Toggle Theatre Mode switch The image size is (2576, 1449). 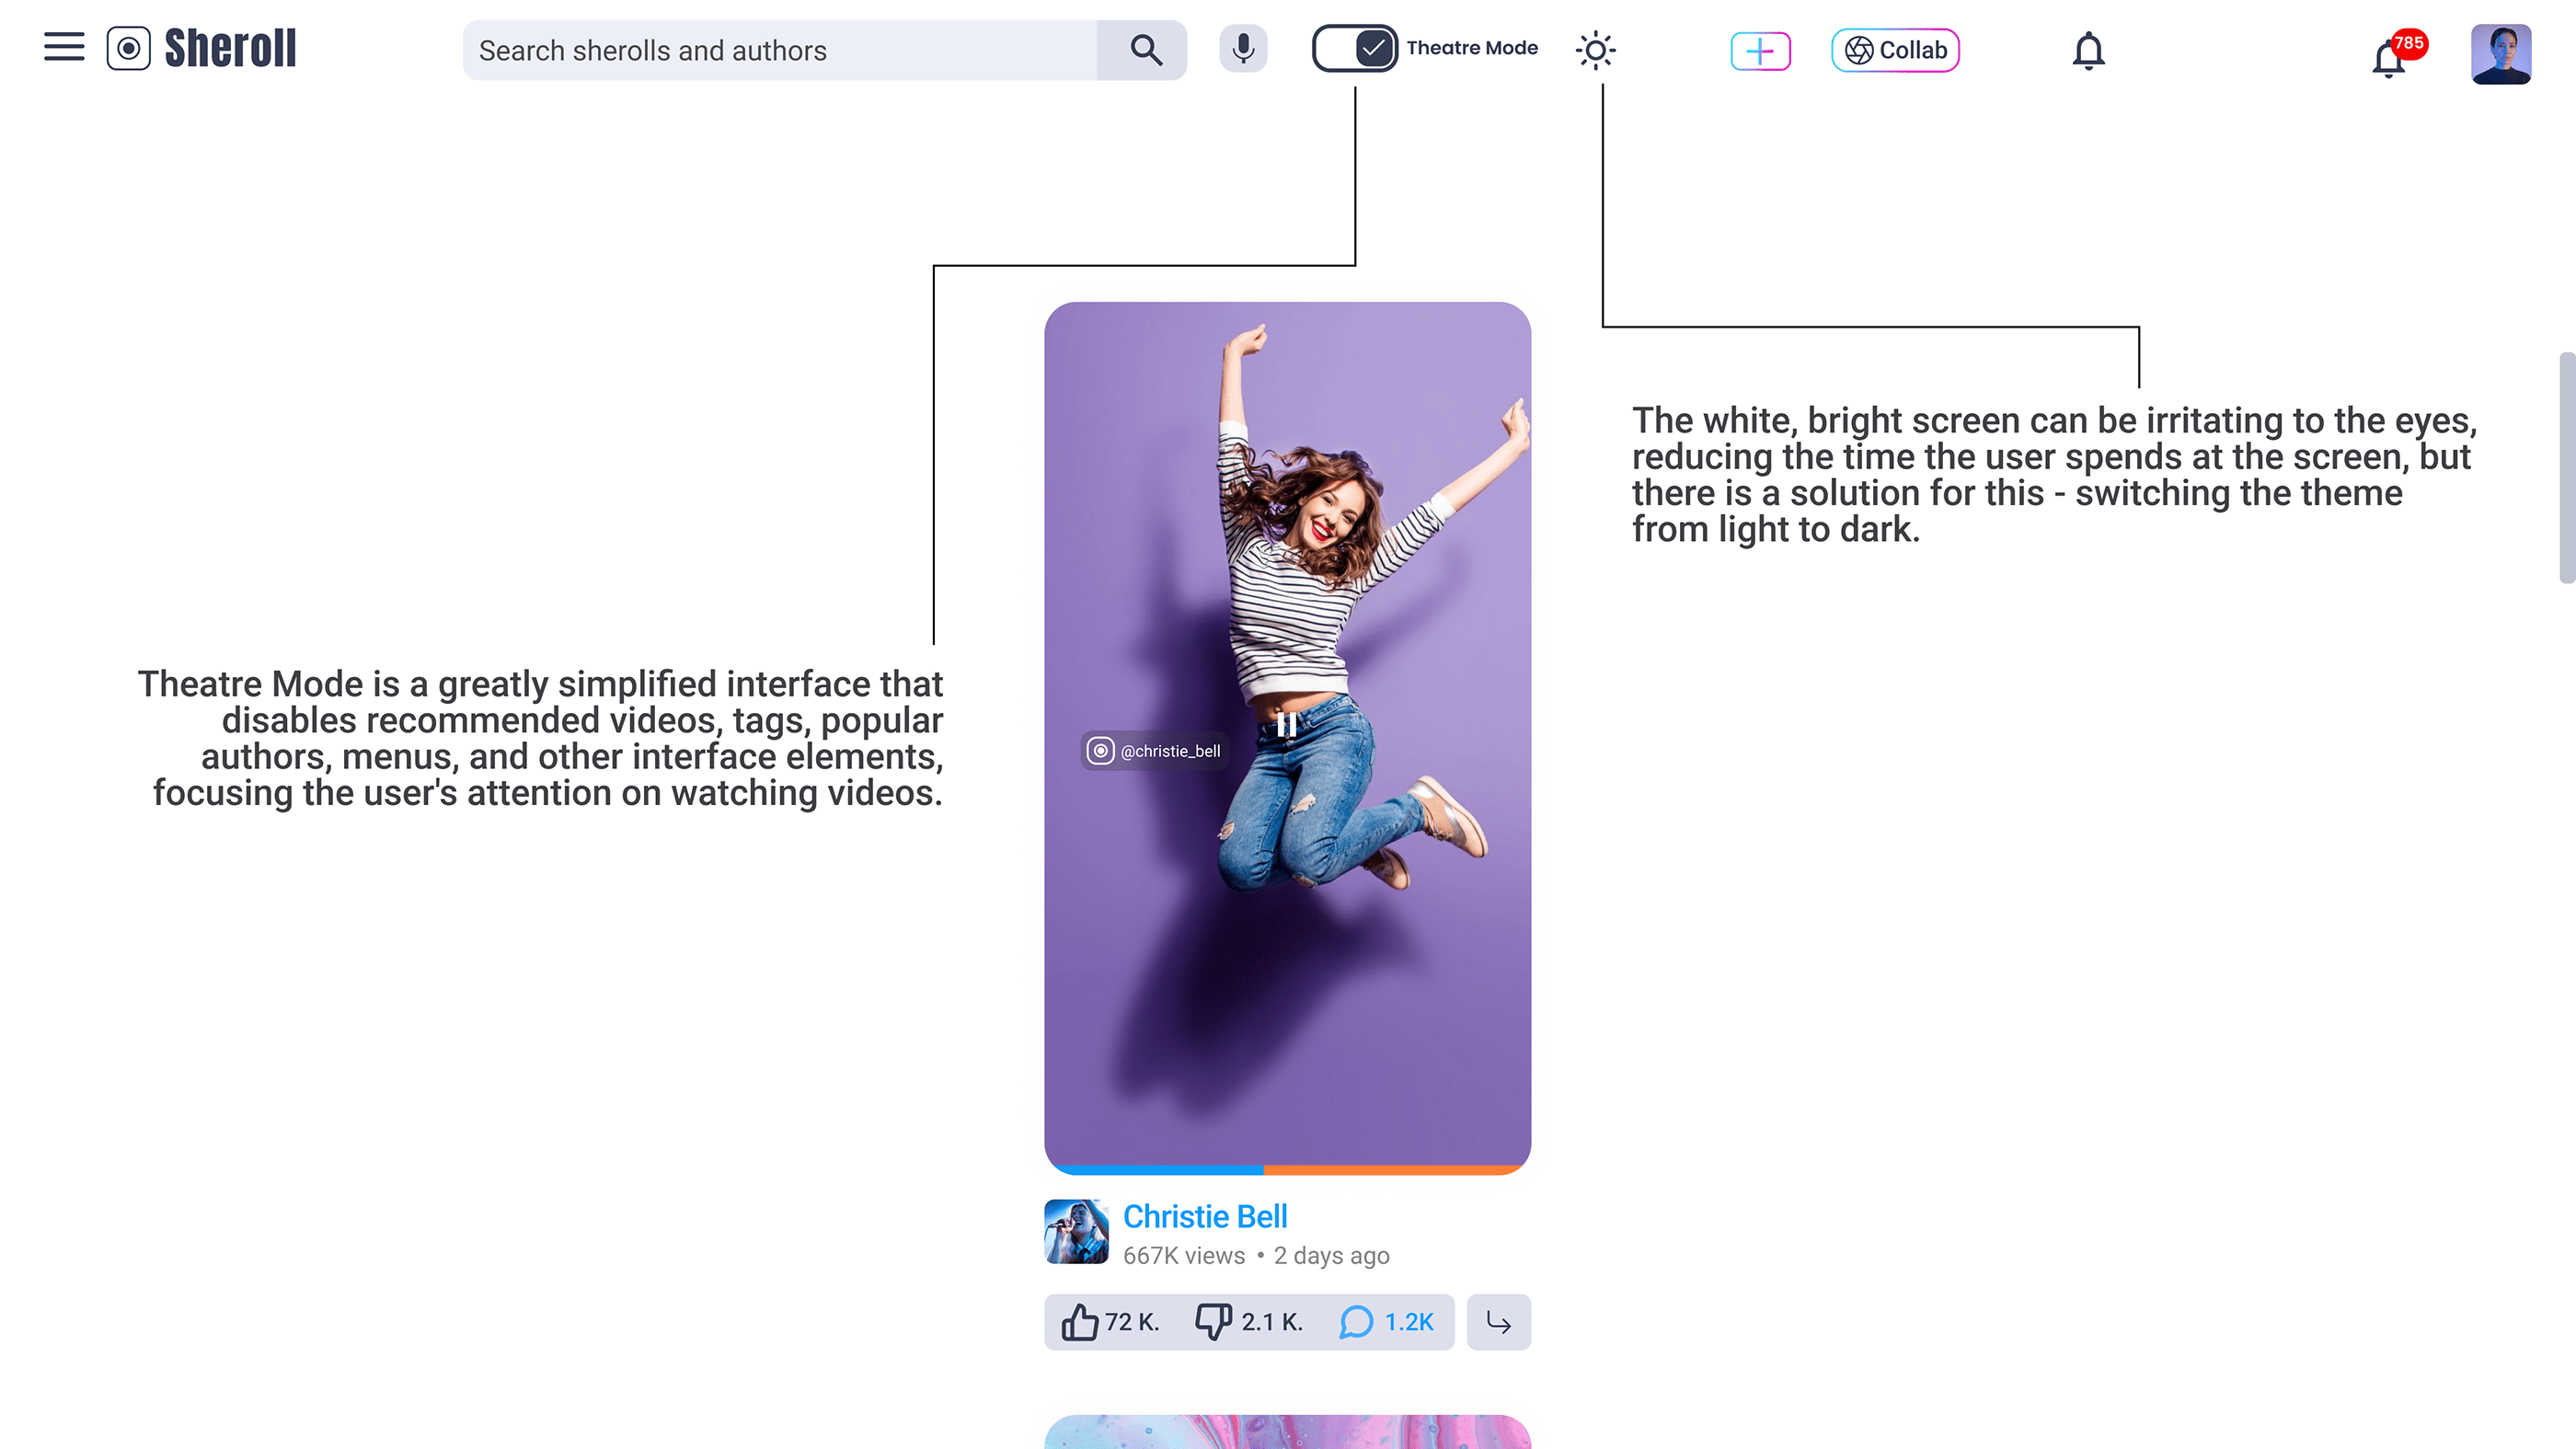coord(1354,49)
